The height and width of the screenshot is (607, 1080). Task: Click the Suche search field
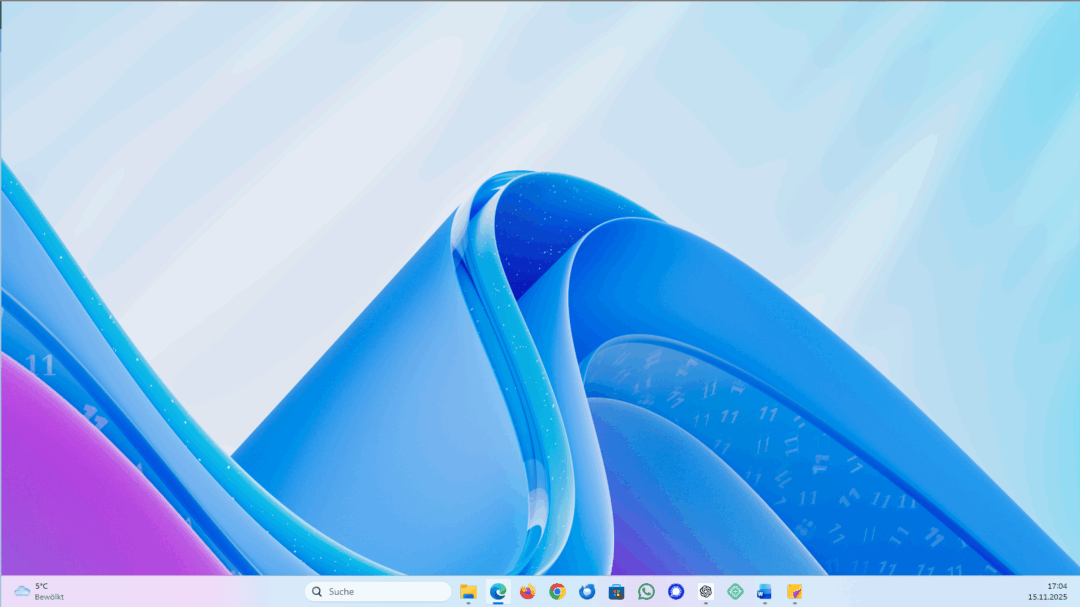(x=380, y=591)
